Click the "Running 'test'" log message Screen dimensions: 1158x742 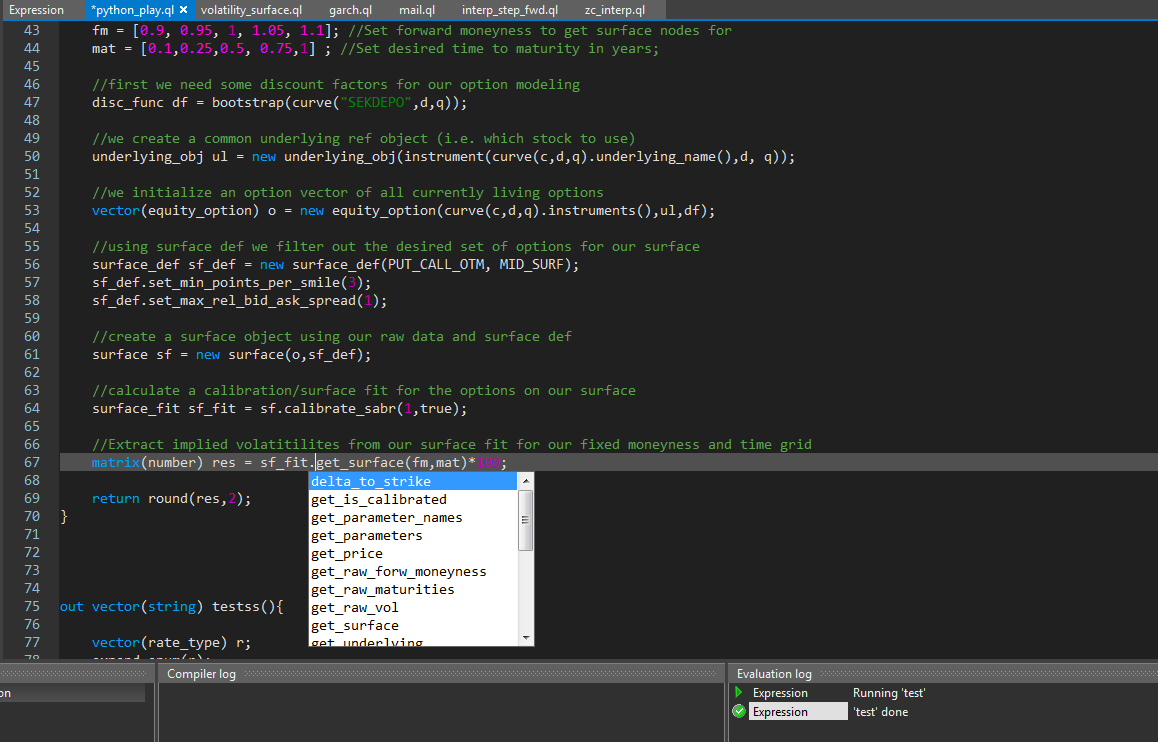pyautogui.click(x=888, y=693)
